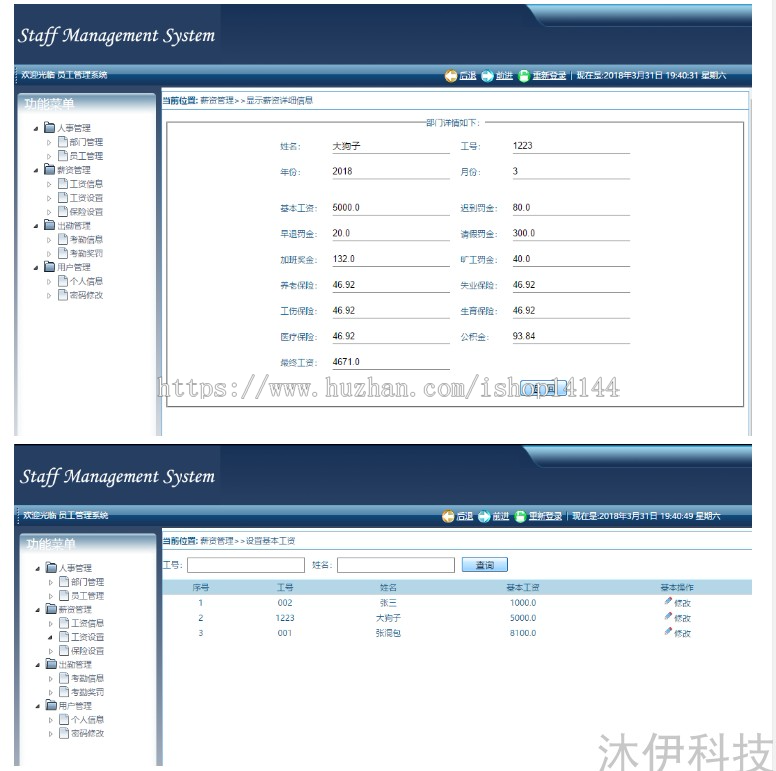The width and height of the screenshot is (776, 771).
Task: Click the 后退 back arrow icon on 设置基本工资 screen
Action: pos(448,516)
